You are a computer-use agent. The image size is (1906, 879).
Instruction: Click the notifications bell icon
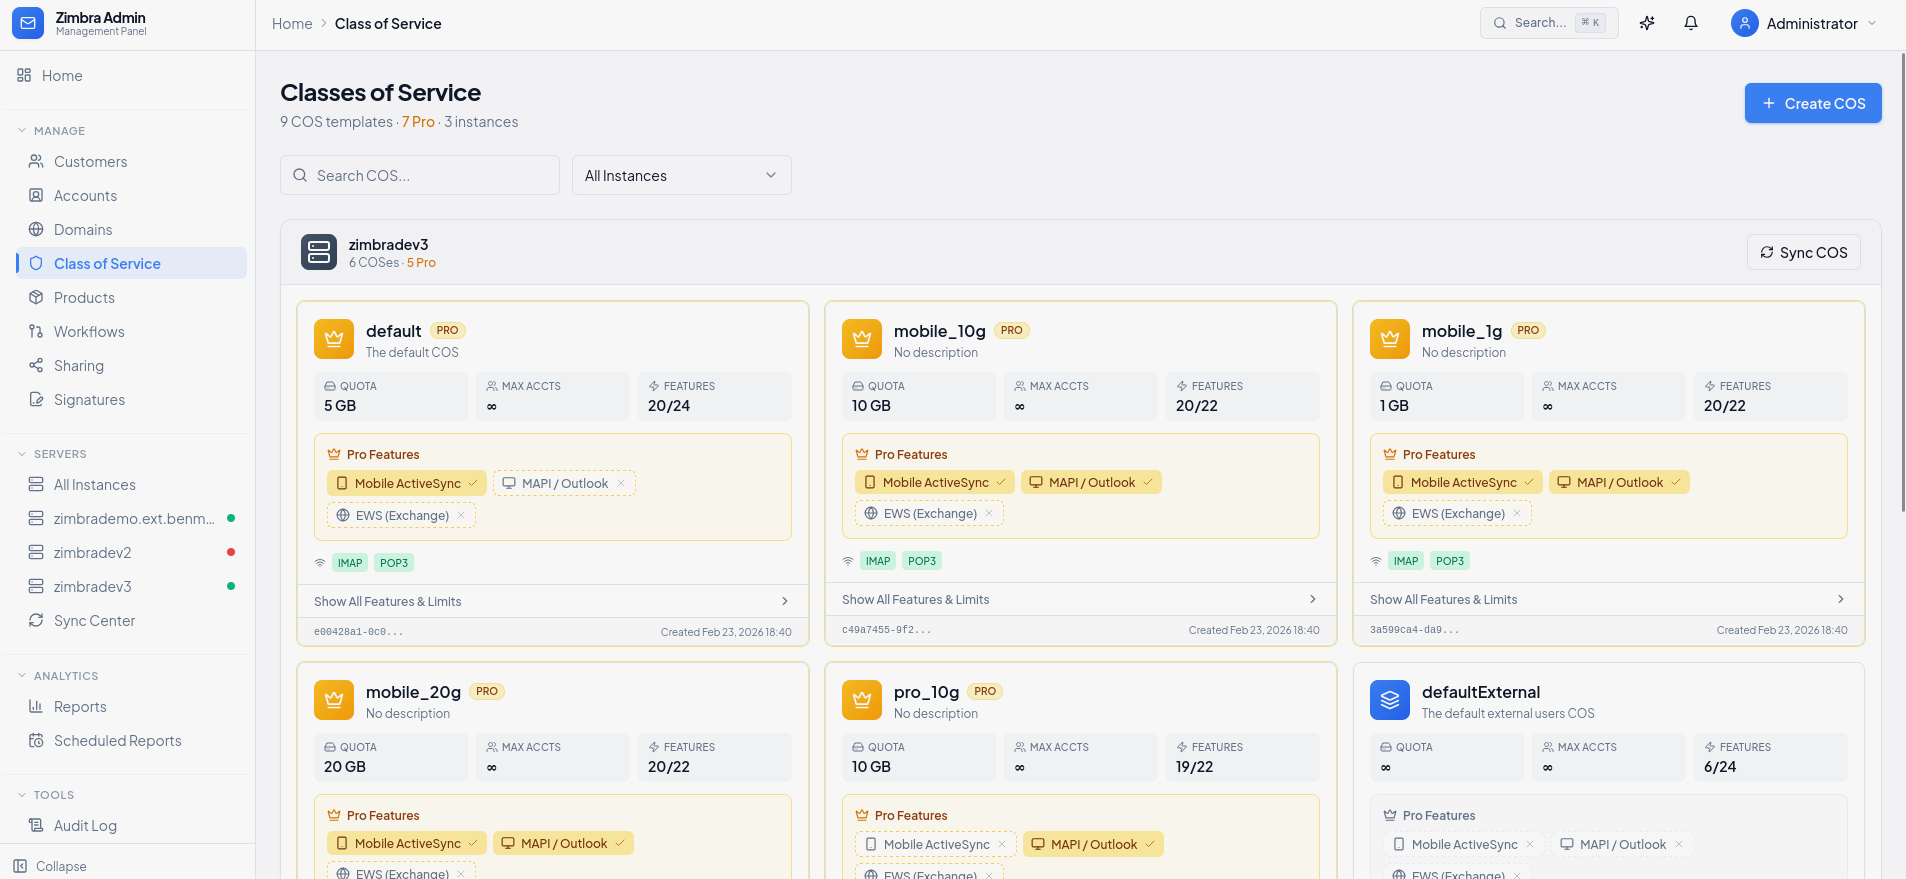(x=1691, y=23)
